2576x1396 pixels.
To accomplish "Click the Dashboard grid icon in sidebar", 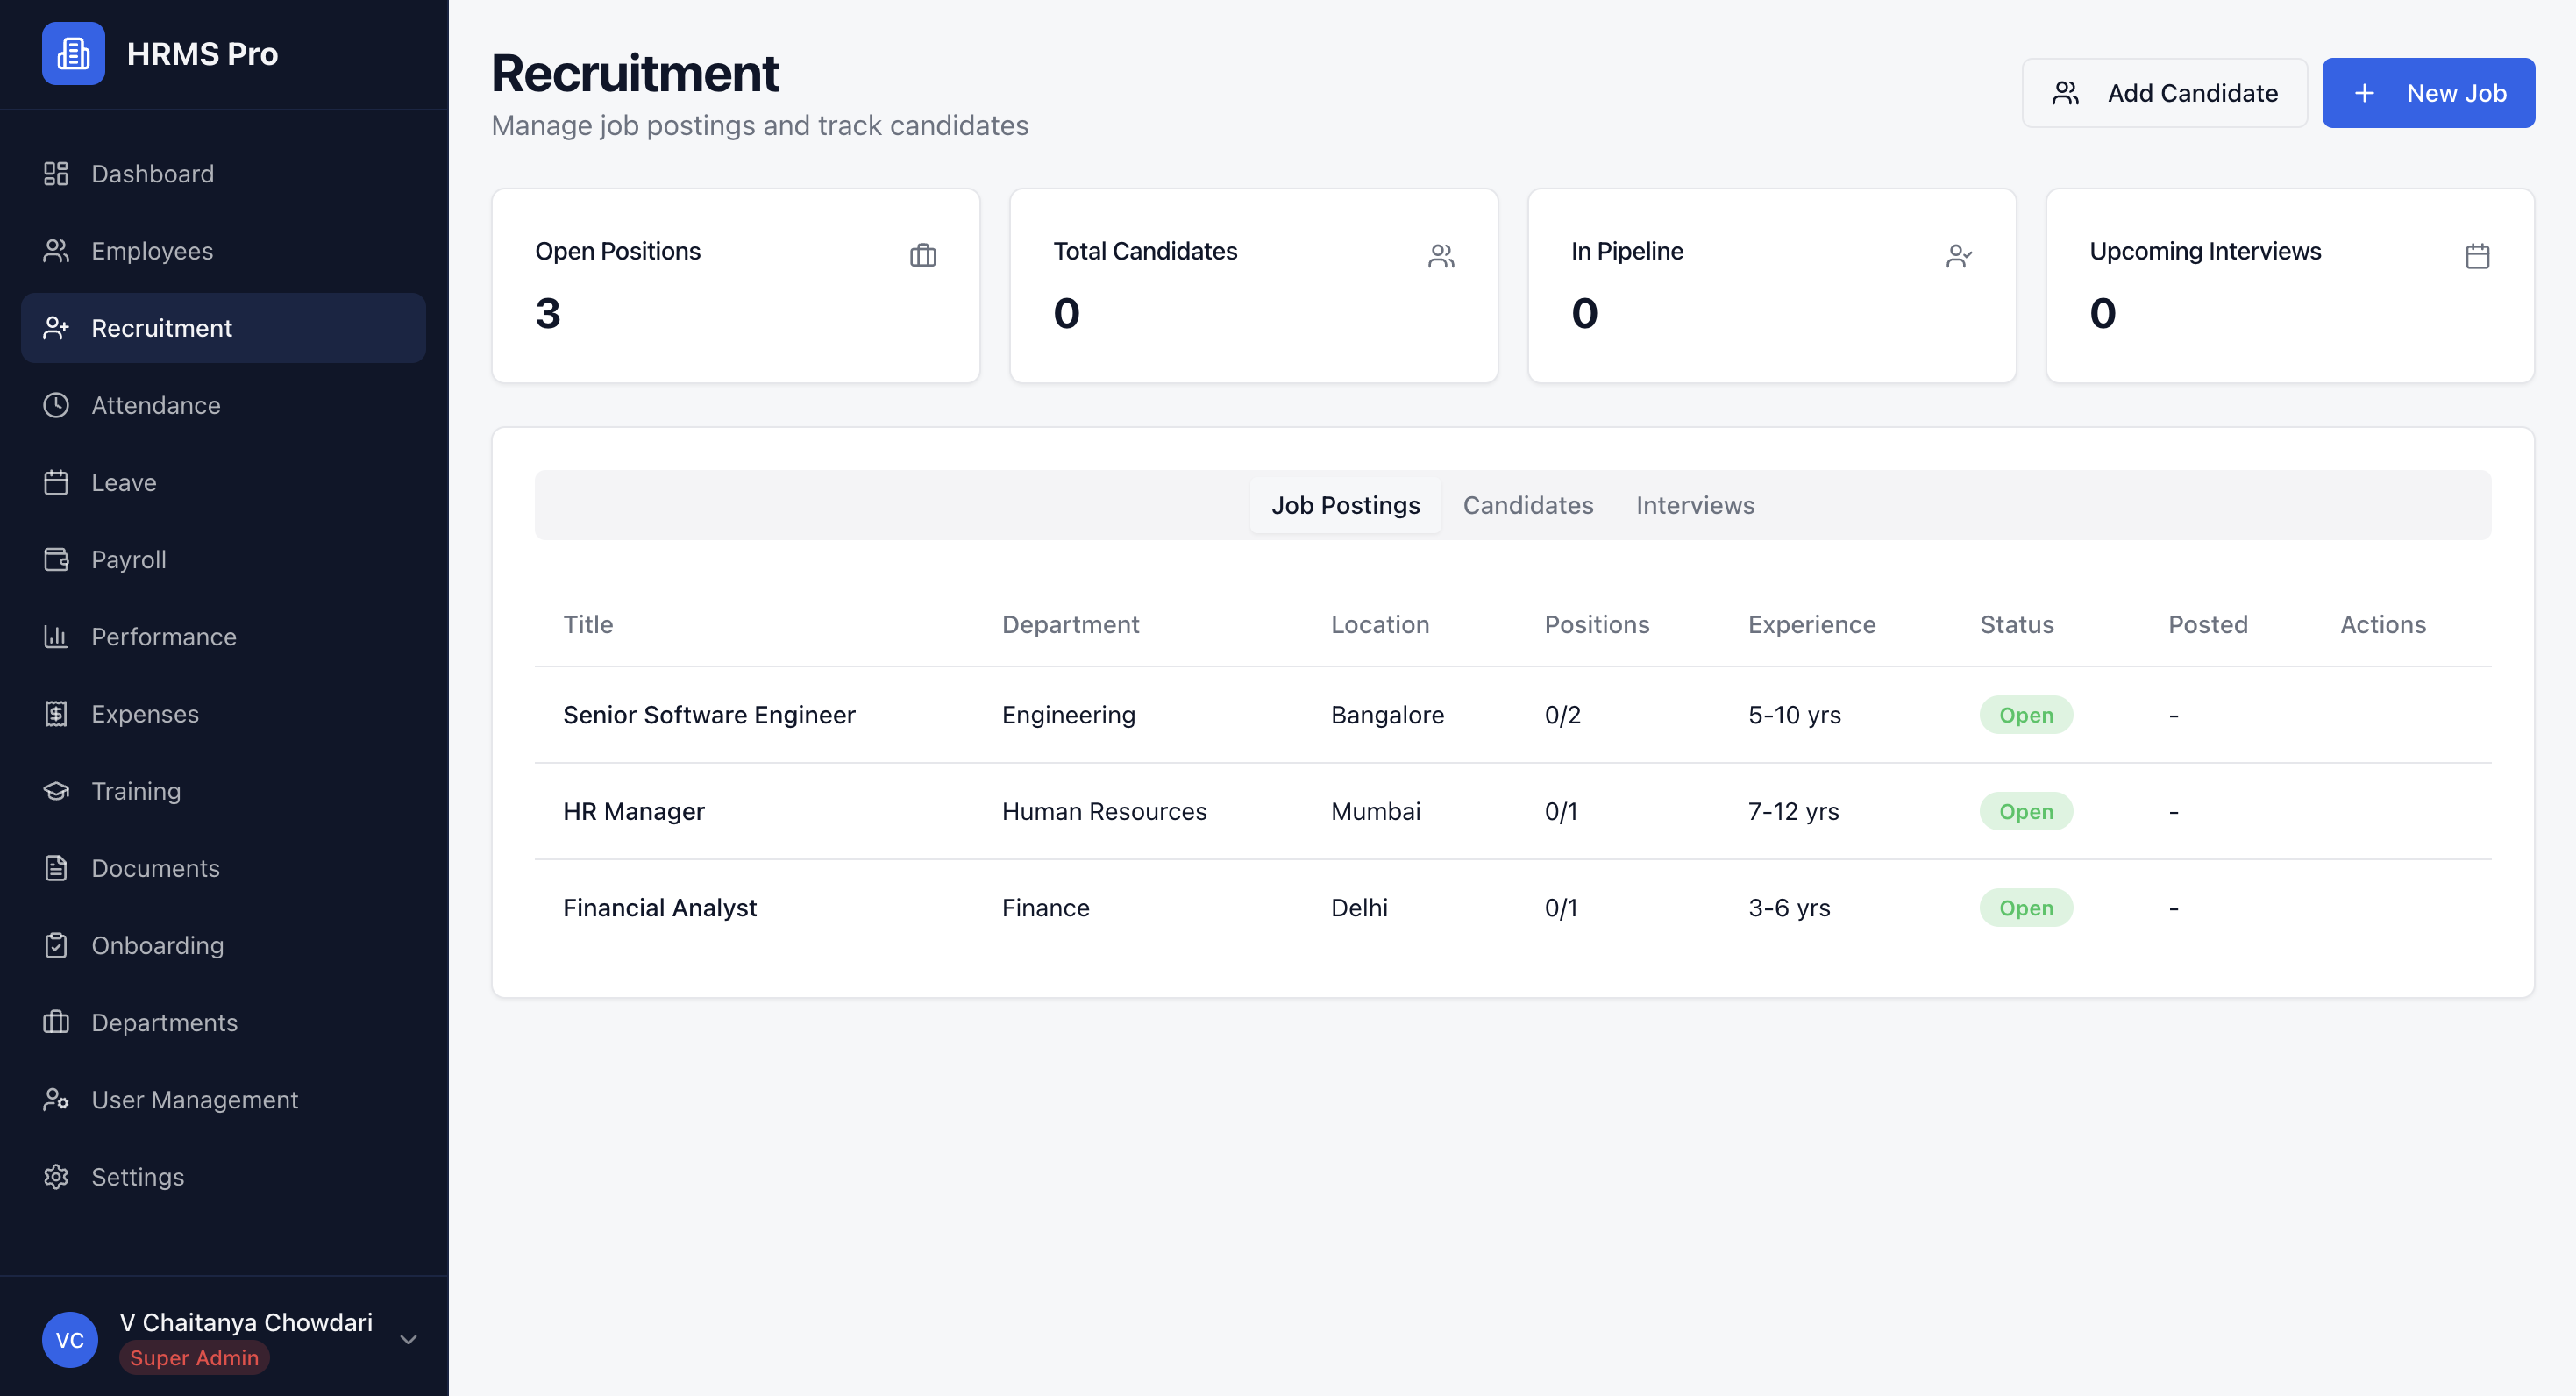I will click(56, 174).
